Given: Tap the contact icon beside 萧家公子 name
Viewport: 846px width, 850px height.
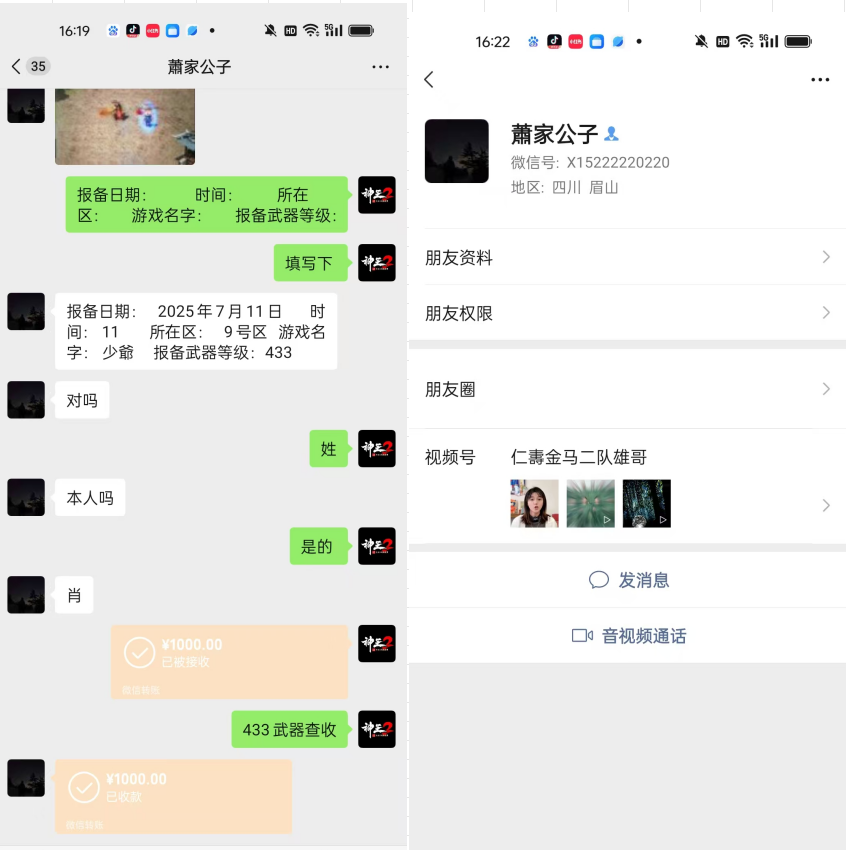Looking at the screenshot, I should tap(611, 133).
